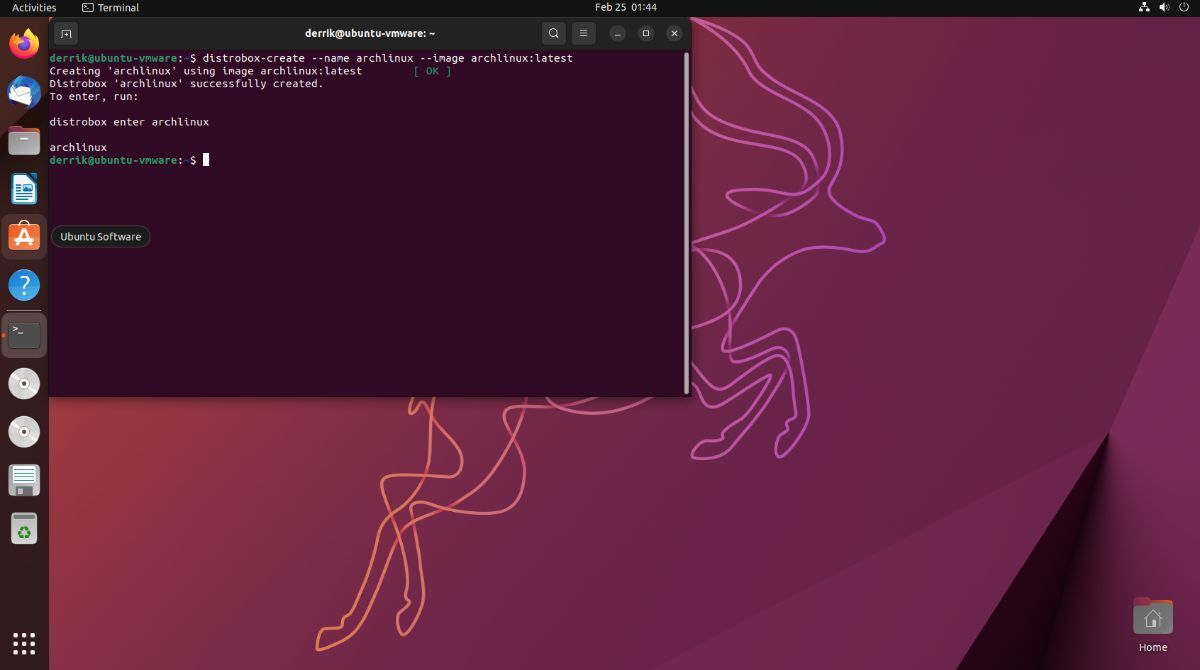This screenshot has width=1200, height=670.
Task: Open the clock showing Feb 25 01:44
Action: (626, 7)
